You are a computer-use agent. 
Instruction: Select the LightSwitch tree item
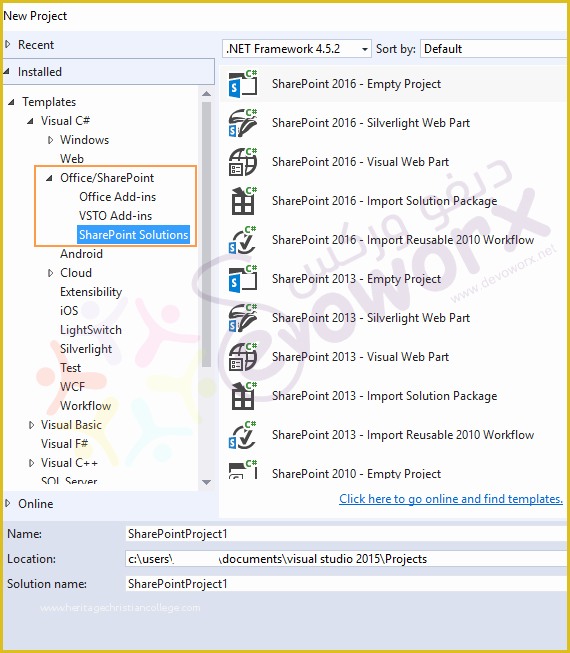point(91,330)
